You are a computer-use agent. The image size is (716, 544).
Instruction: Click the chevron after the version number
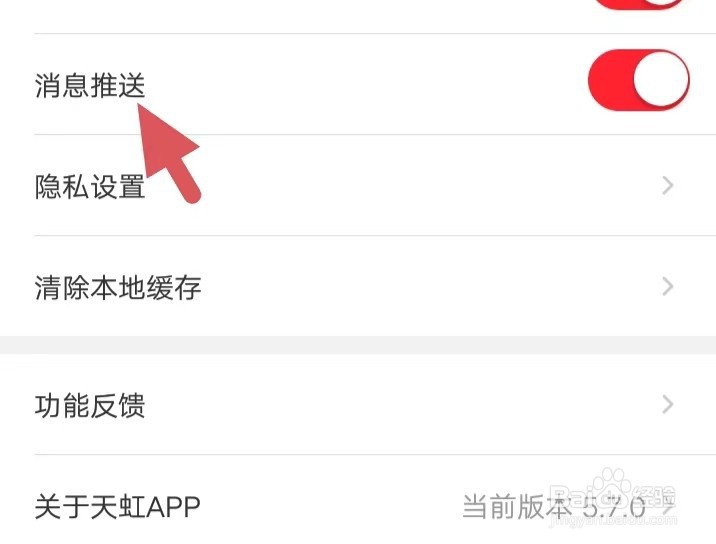(x=668, y=506)
